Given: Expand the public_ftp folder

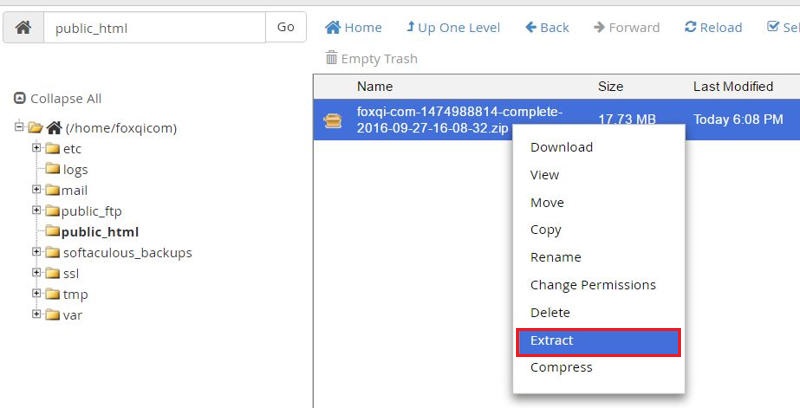Looking at the screenshot, I should (x=36, y=210).
